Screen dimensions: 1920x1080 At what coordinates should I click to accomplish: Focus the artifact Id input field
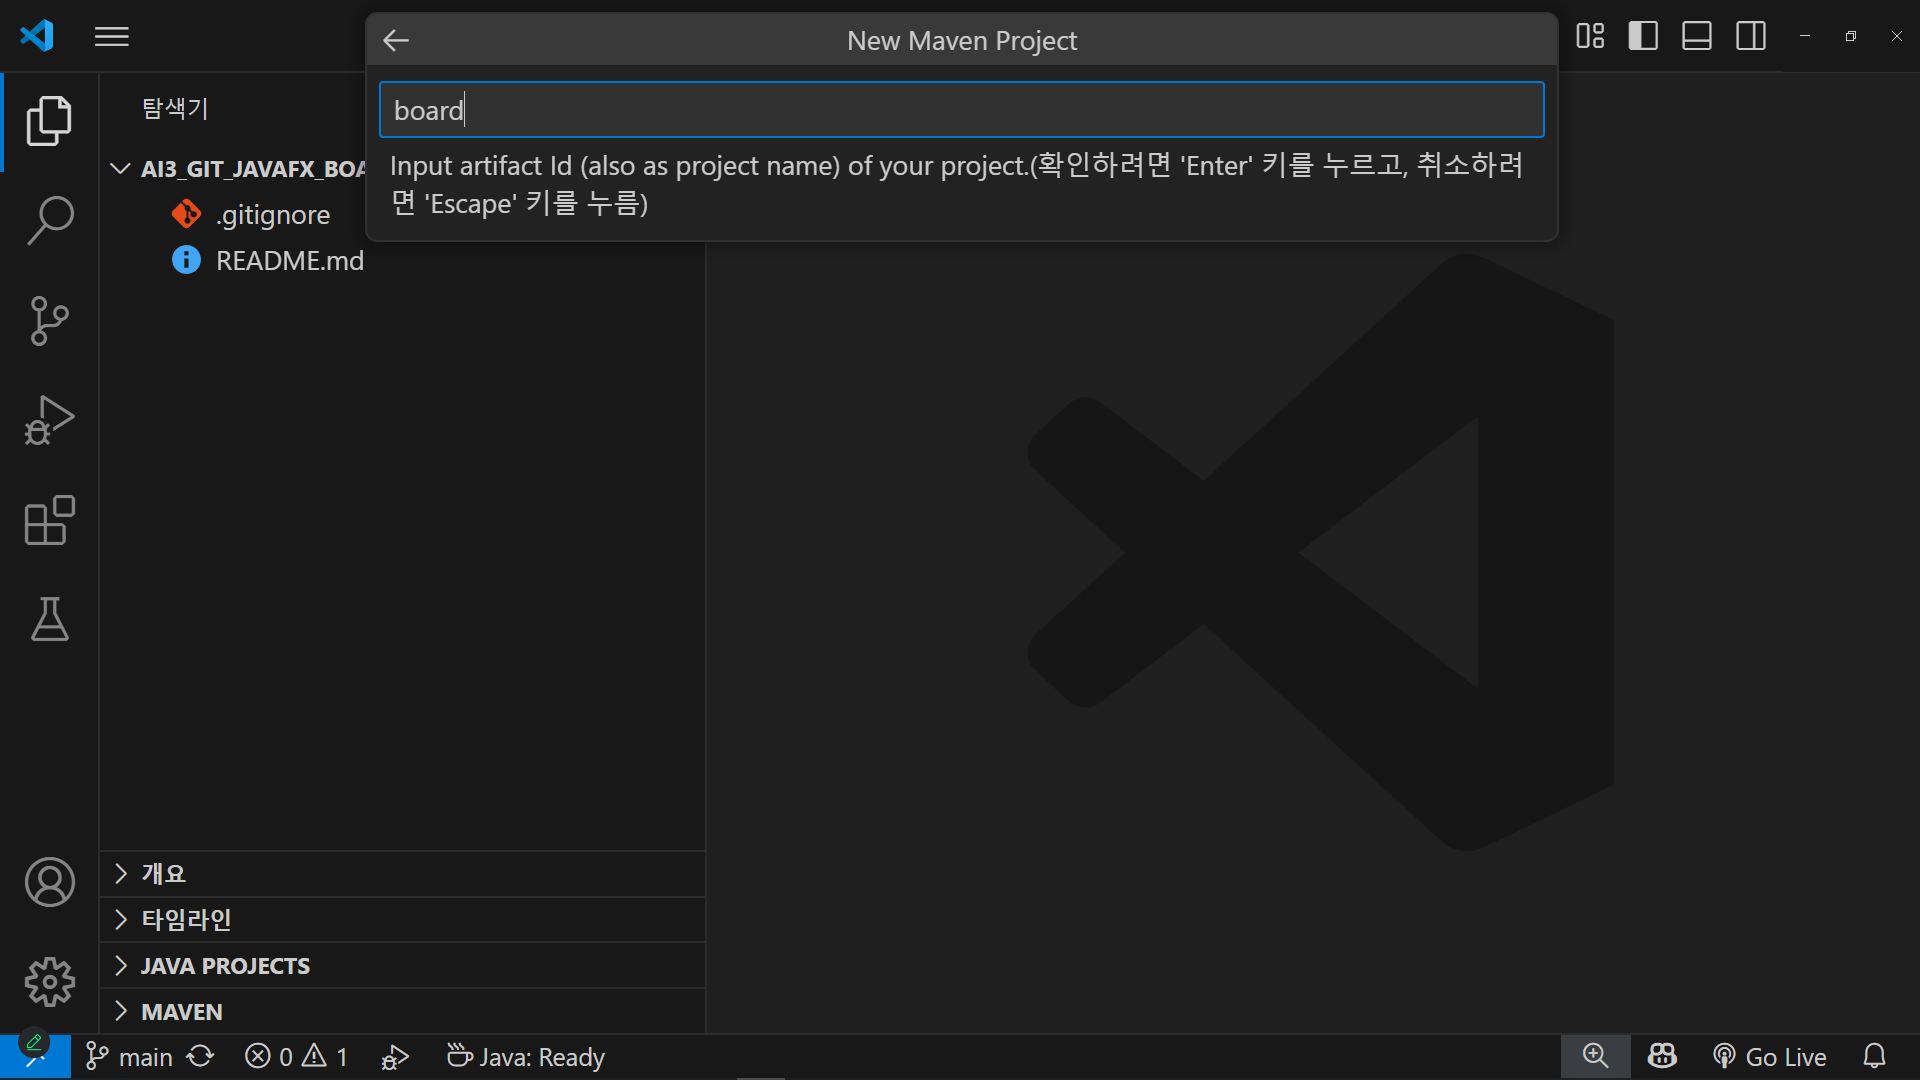[961, 109]
